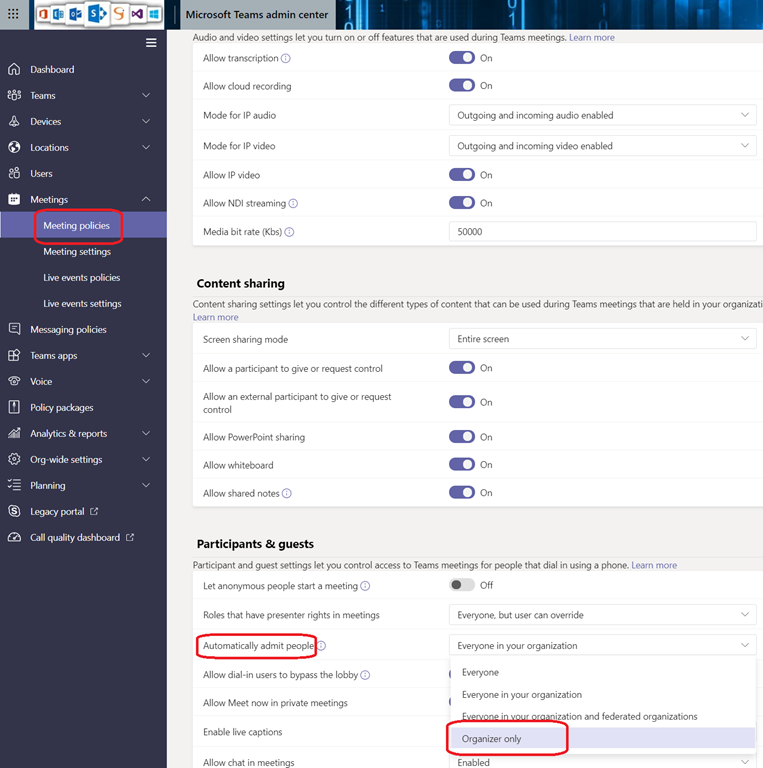Enable Let anonymous people start a meeting
Viewport: 763px width, 768px height.
click(x=462, y=585)
